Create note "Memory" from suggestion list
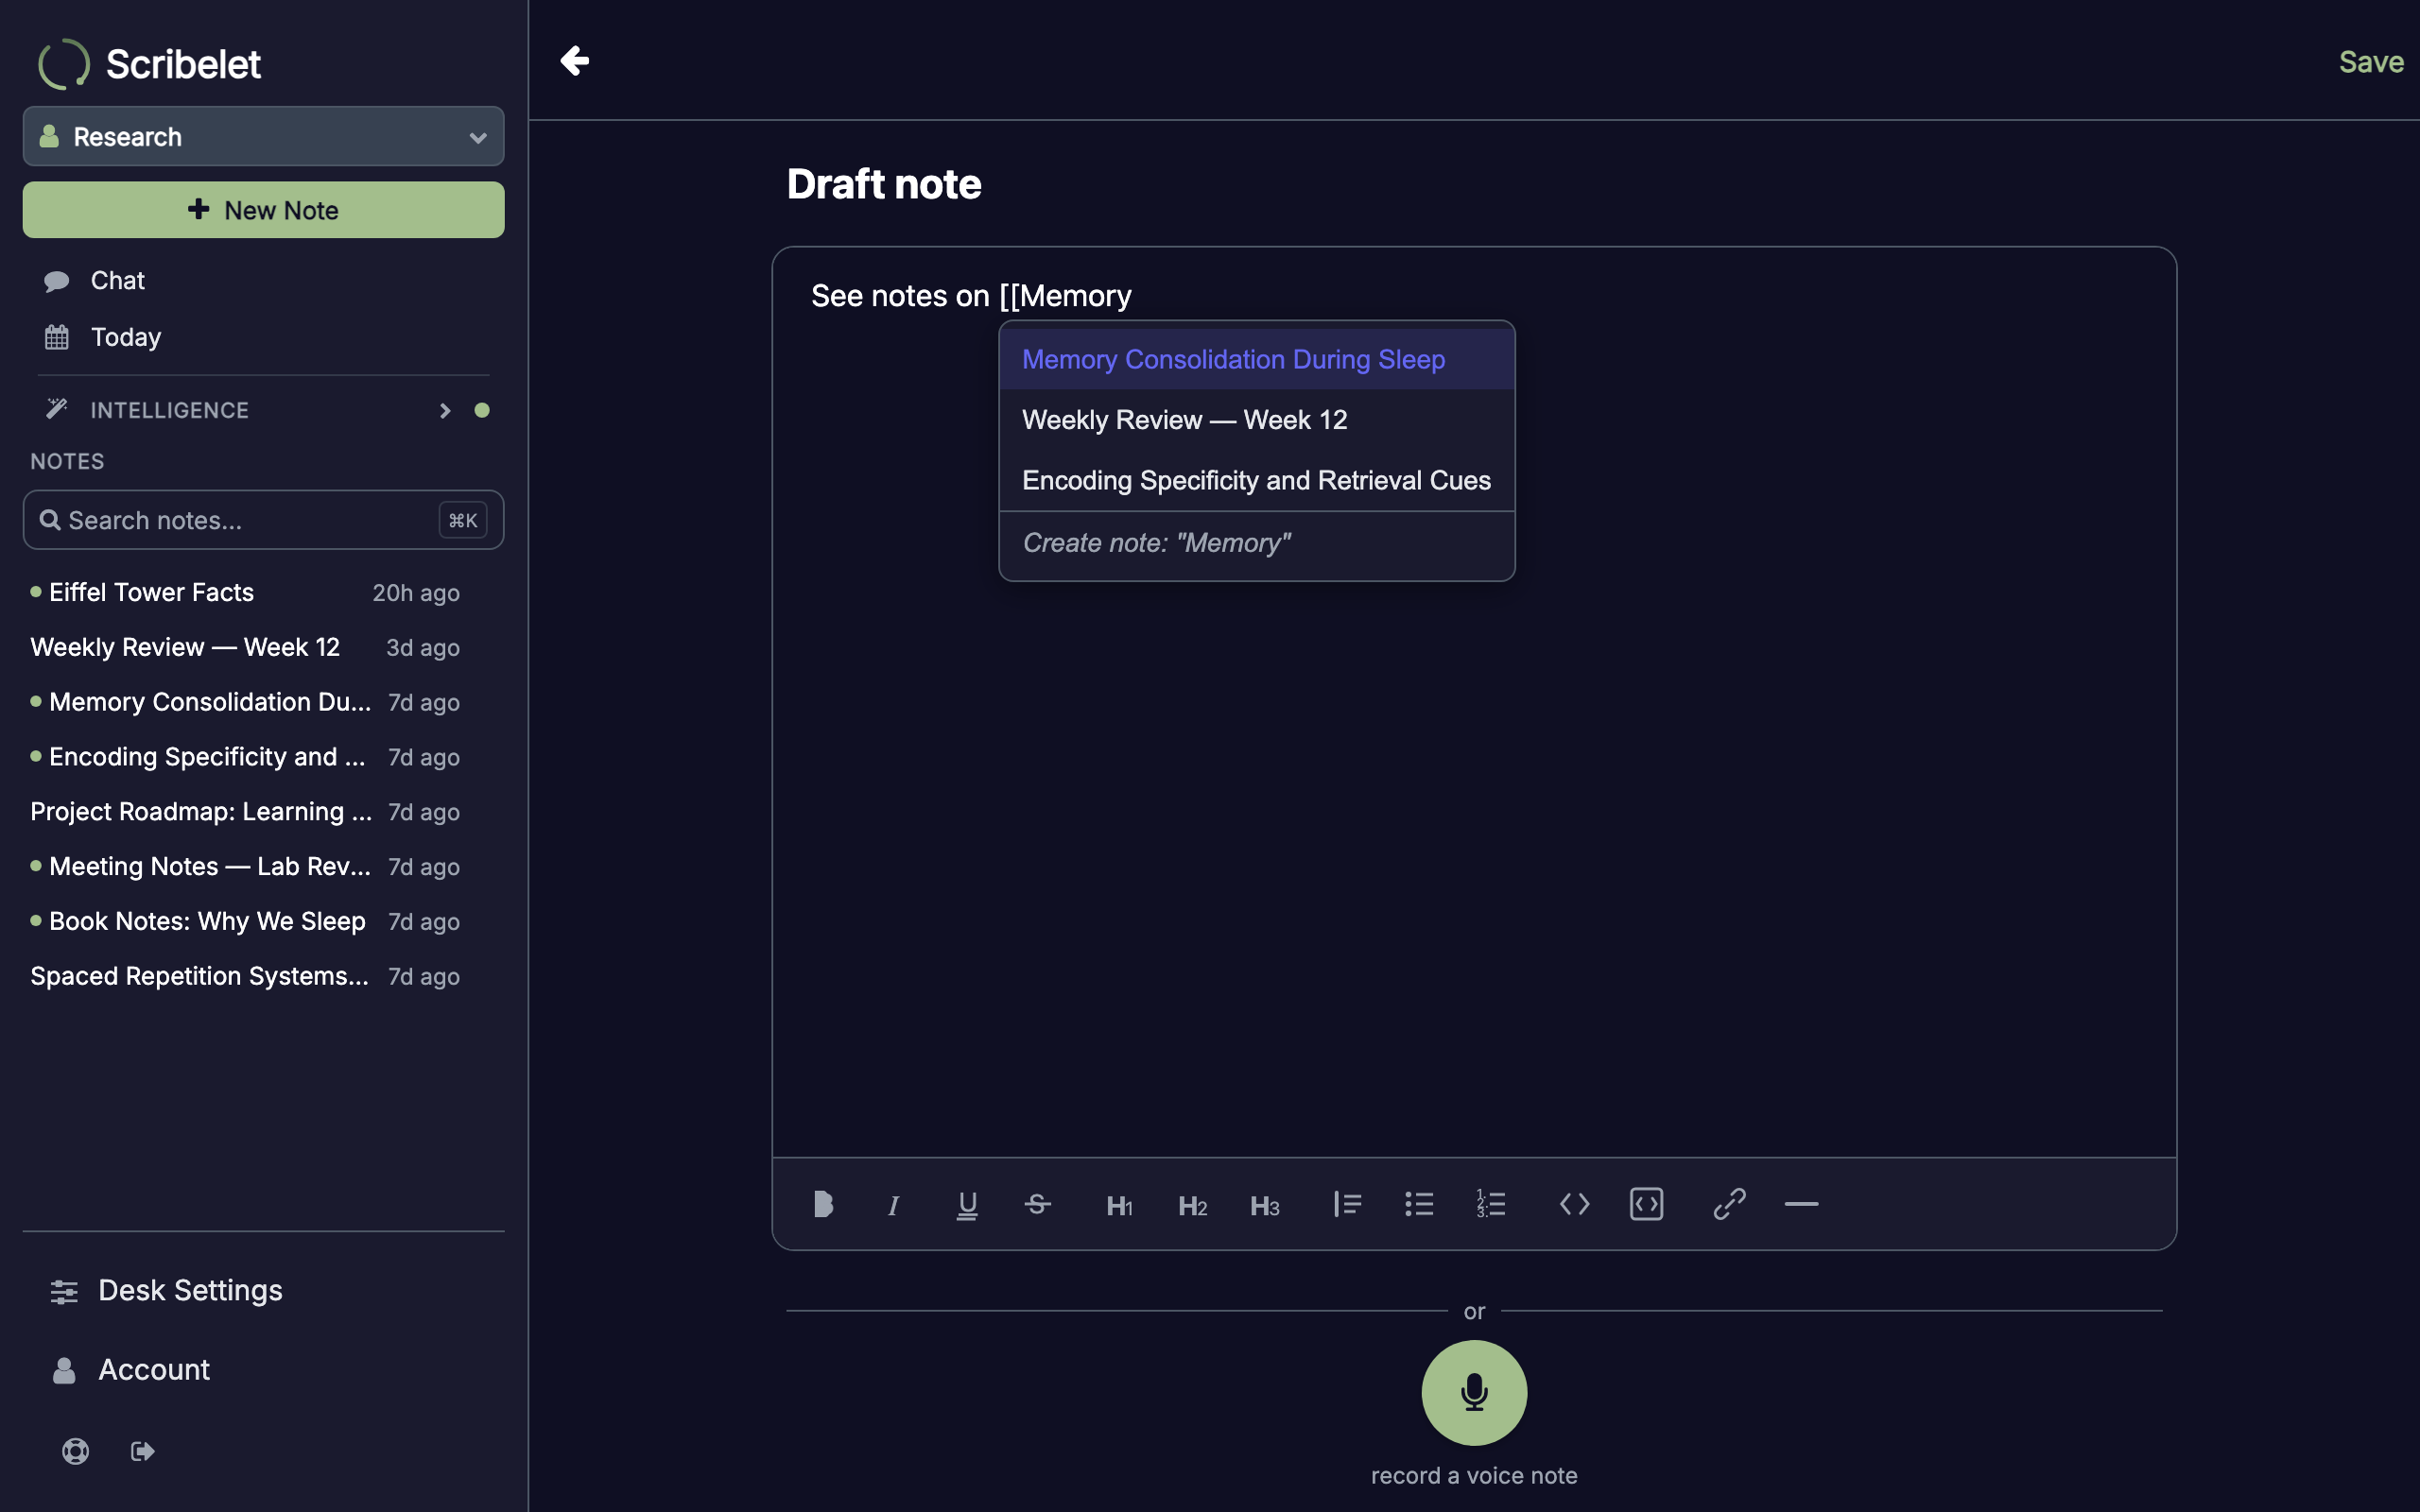 [1257, 543]
